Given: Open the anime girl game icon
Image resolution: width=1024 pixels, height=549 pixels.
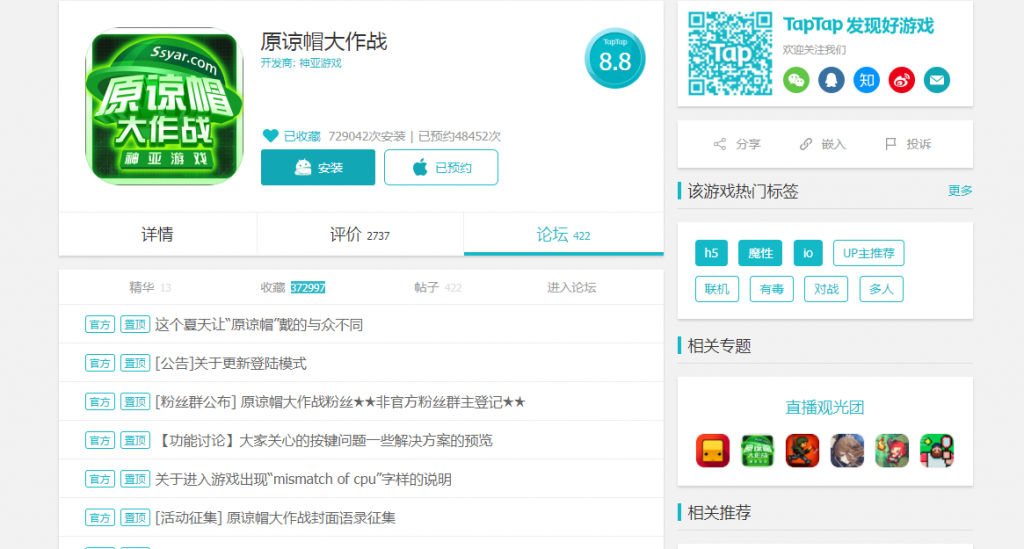Looking at the screenshot, I should coord(847,450).
